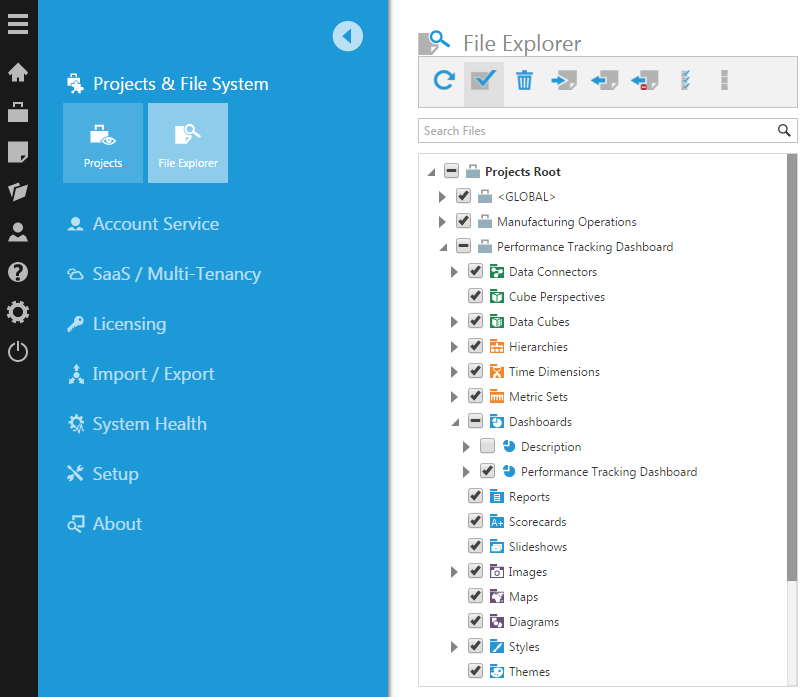Click the folded-paper icon in the sidebar
This screenshot has height=697, width=808.
point(18,192)
